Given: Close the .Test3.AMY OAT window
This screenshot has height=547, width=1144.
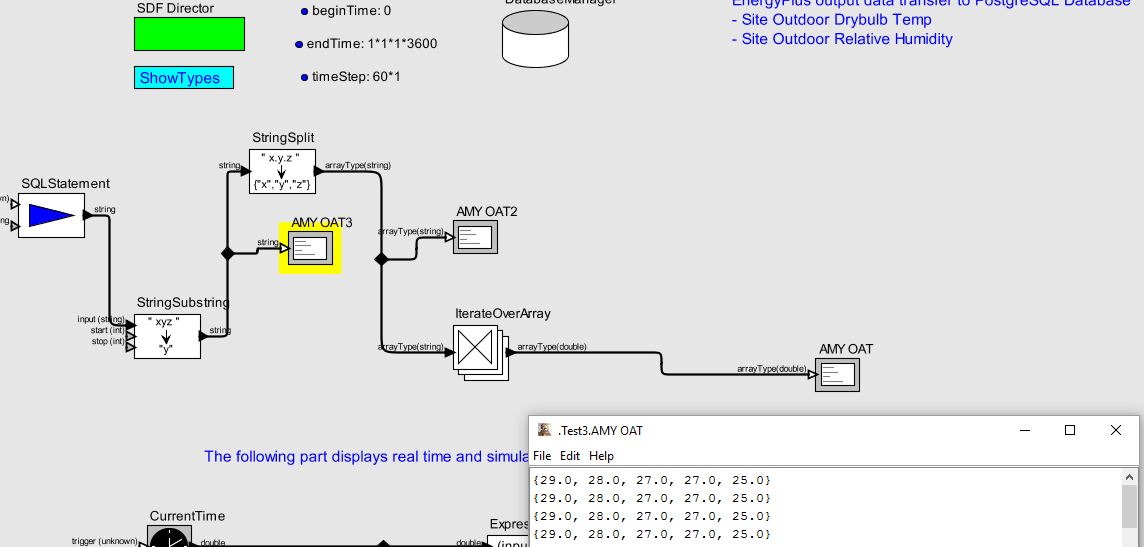Looking at the screenshot, I should click(1116, 430).
